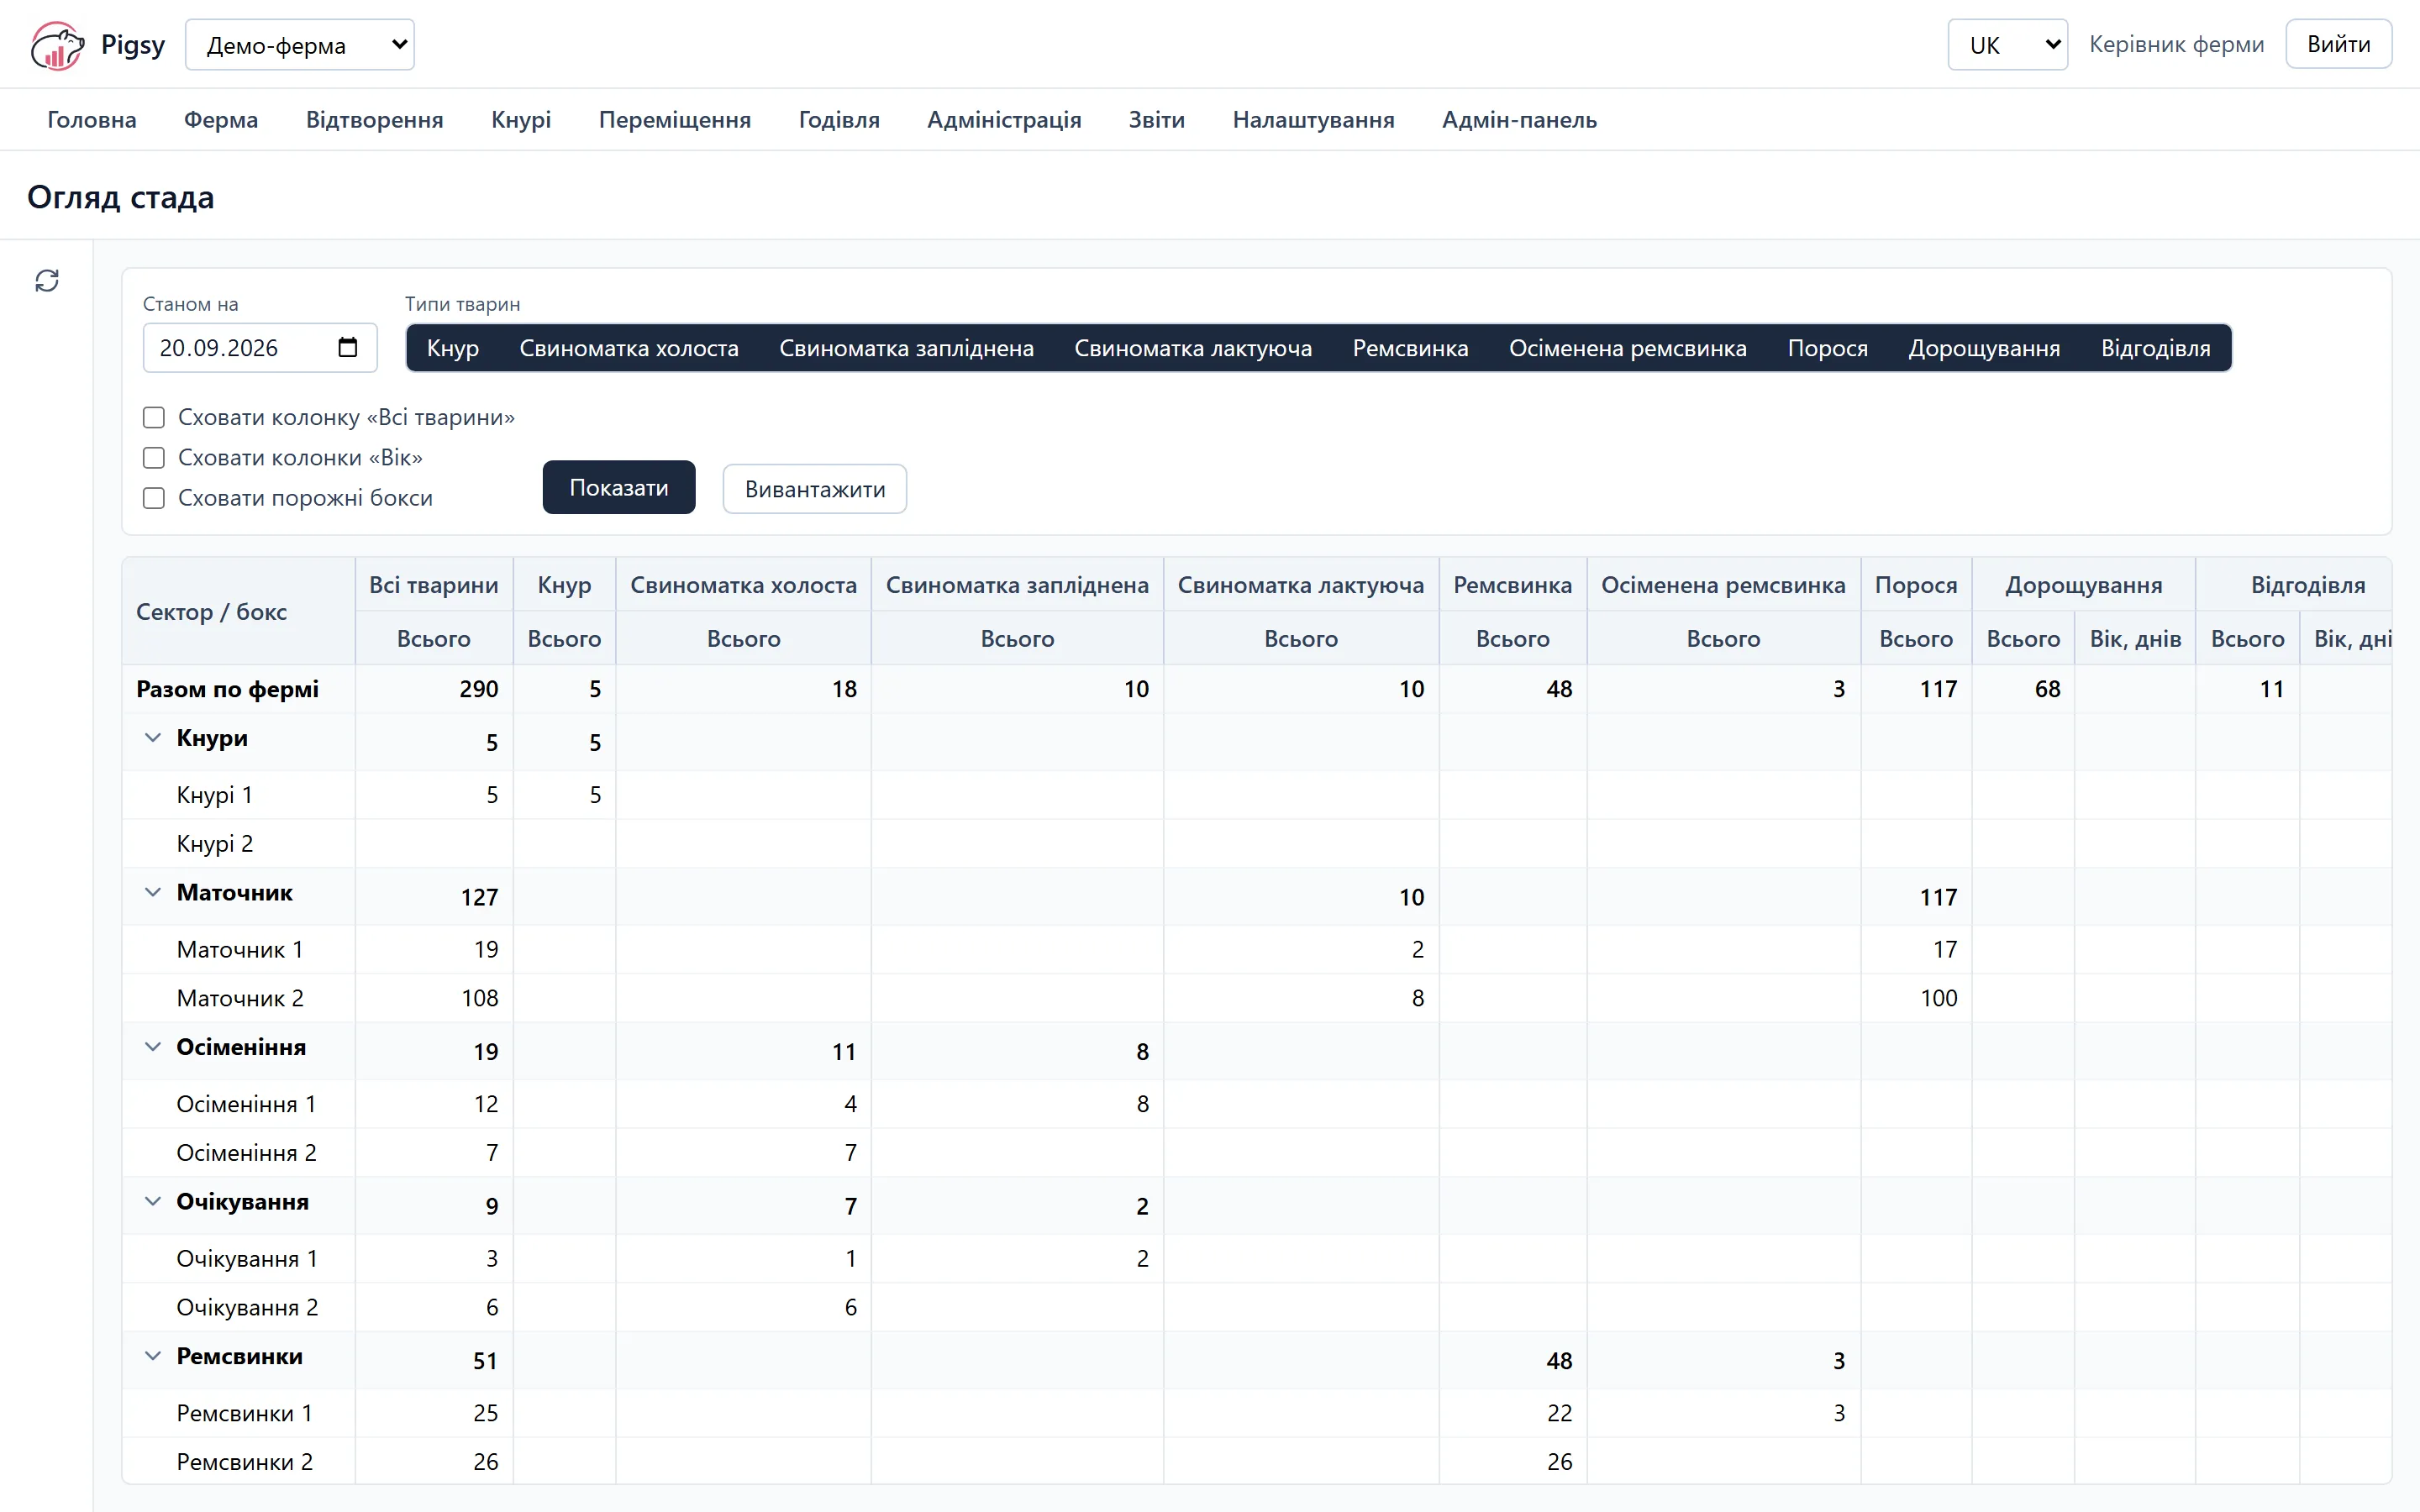The height and width of the screenshot is (1512, 2420).
Task: Check «Сховати колонки Вік» checkbox
Action: [154, 458]
